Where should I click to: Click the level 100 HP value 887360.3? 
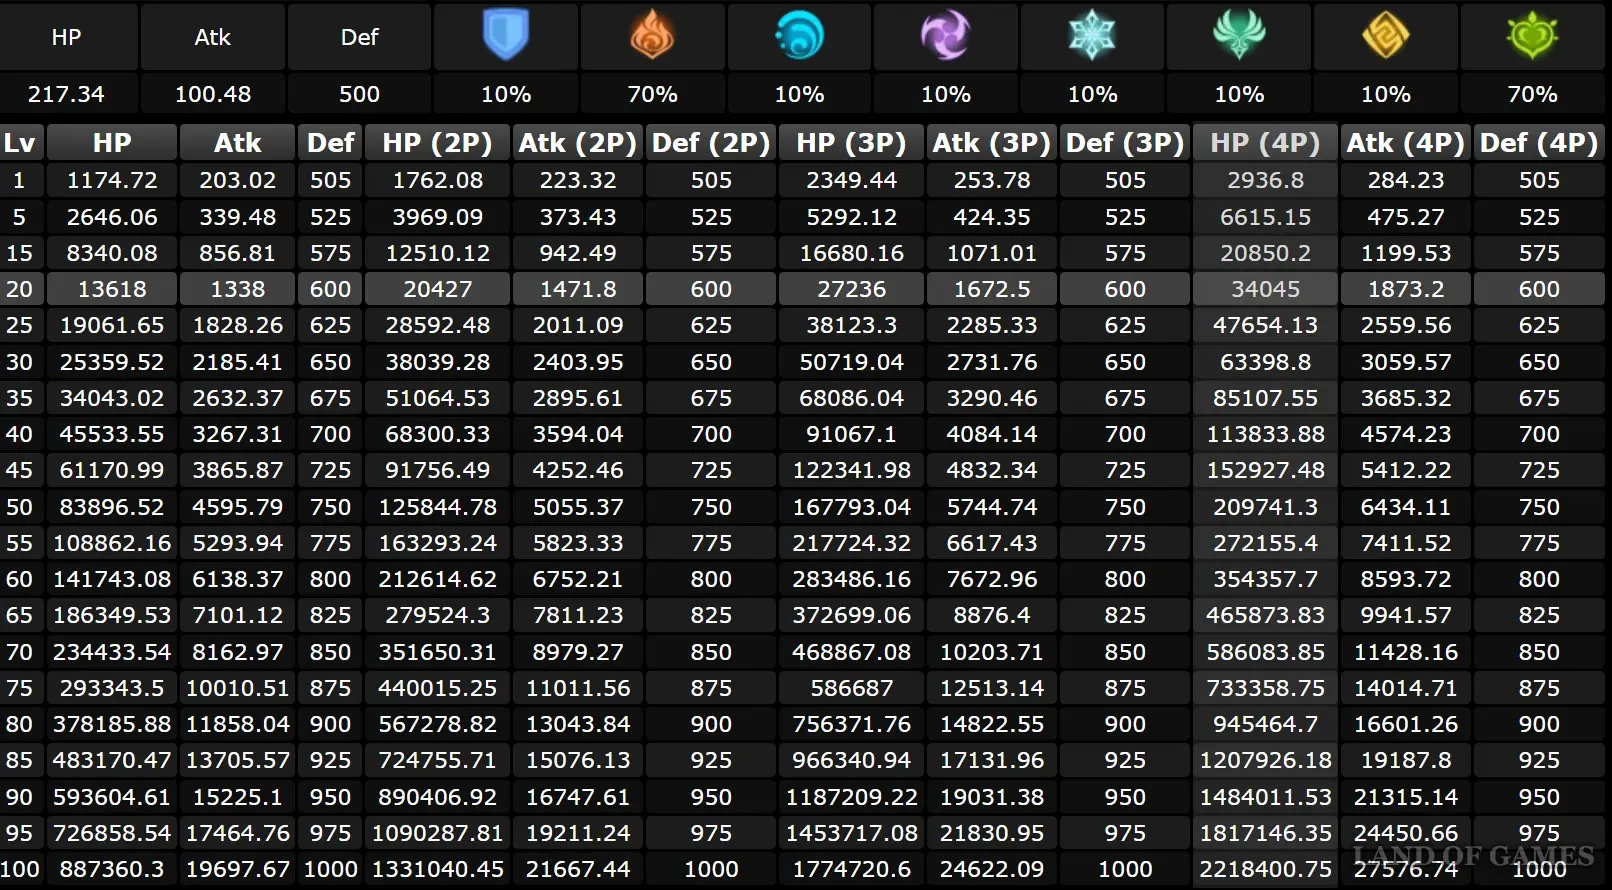(x=112, y=869)
